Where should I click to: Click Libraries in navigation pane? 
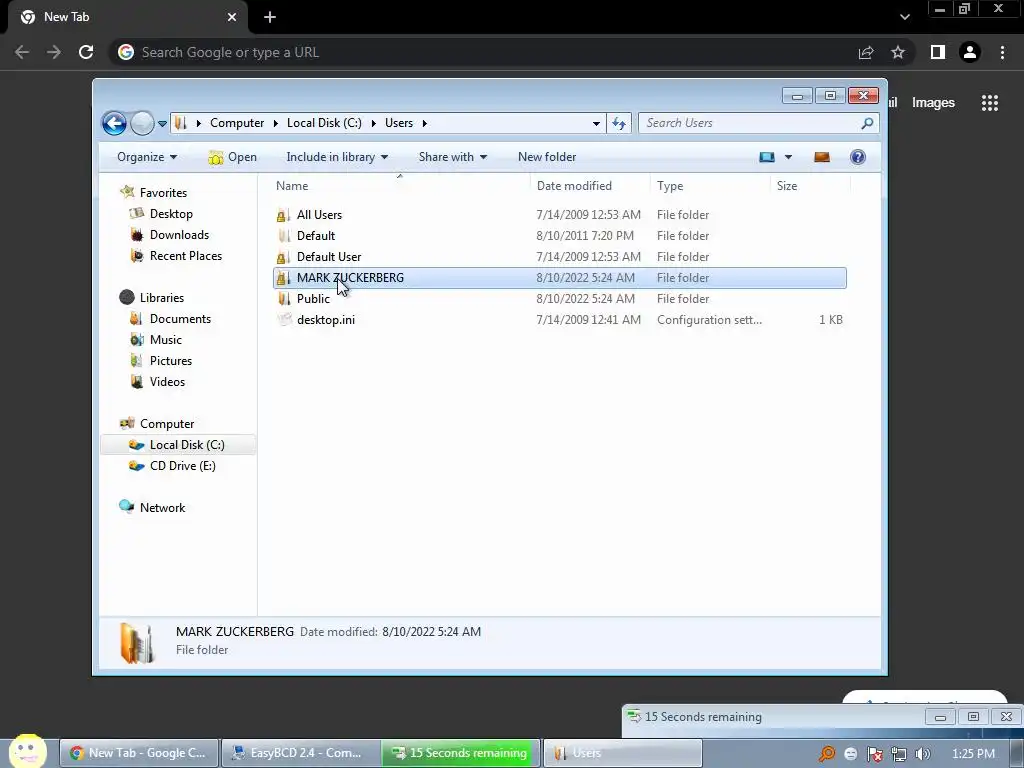pos(161,298)
